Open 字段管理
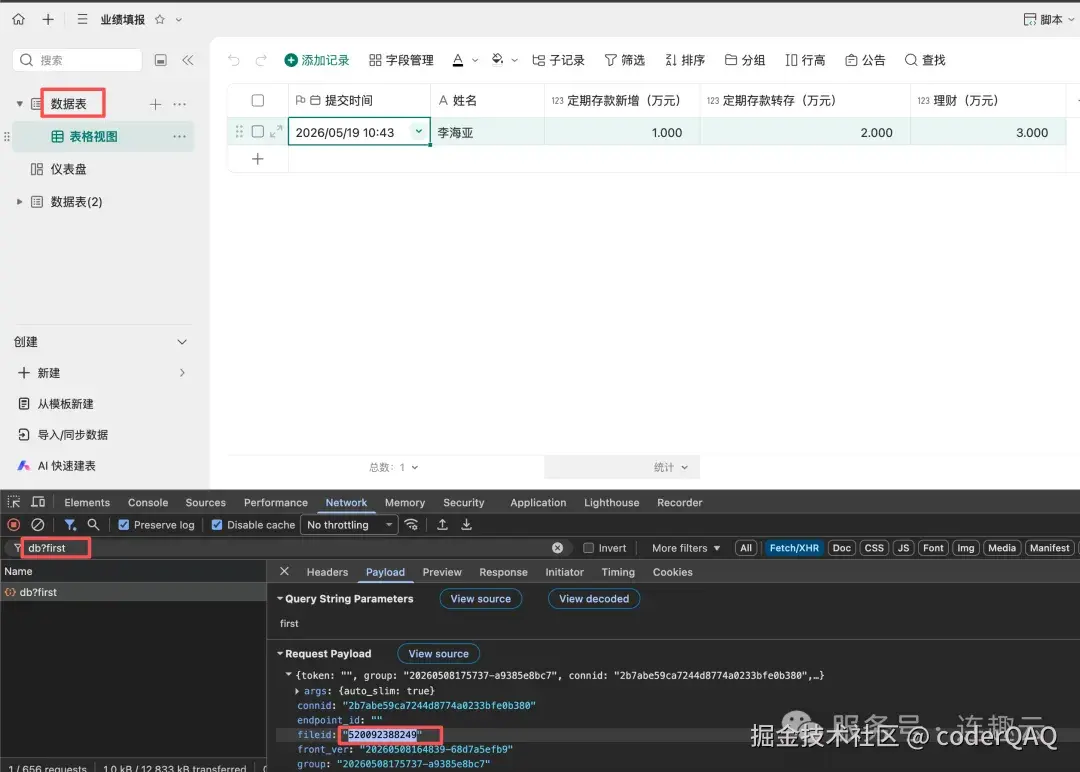 (401, 60)
